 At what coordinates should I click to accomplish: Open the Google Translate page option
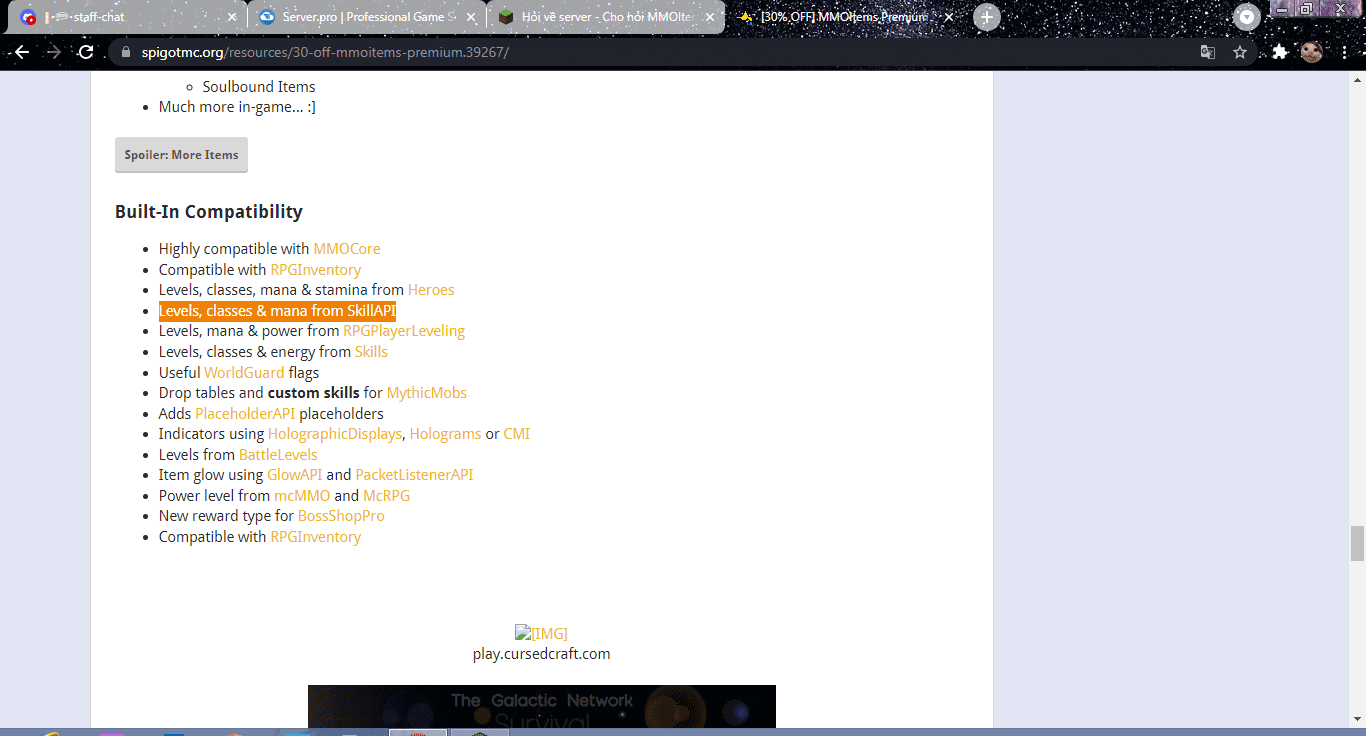tap(1208, 52)
